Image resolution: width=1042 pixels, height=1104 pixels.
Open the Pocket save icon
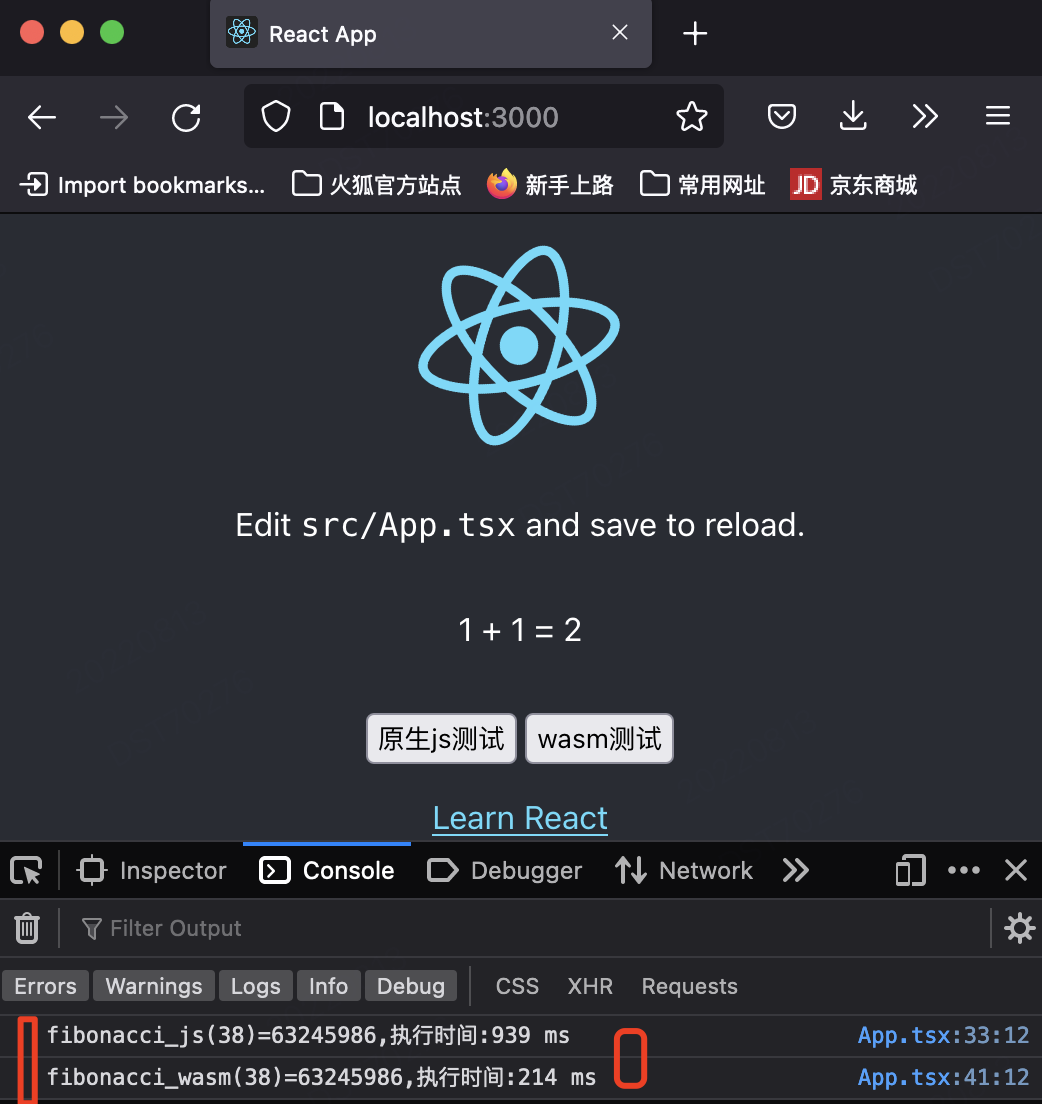[781, 118]
